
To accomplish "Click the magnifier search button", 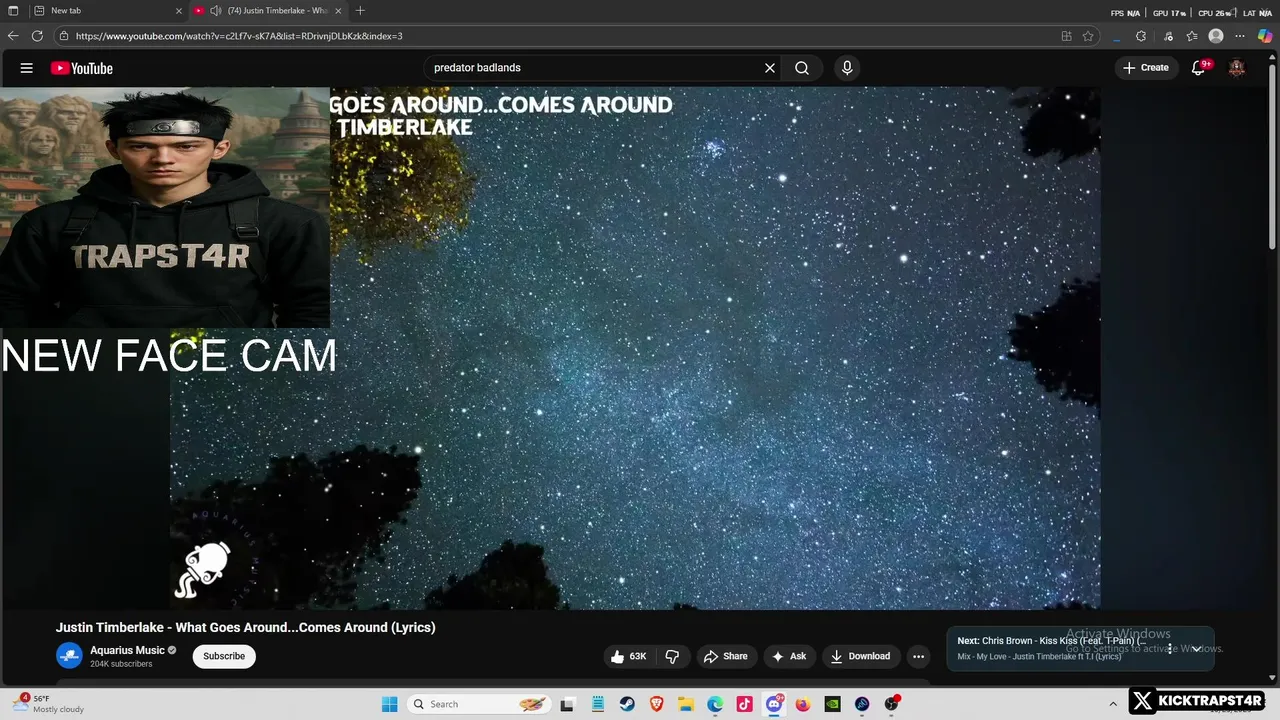I will point(802,68).
